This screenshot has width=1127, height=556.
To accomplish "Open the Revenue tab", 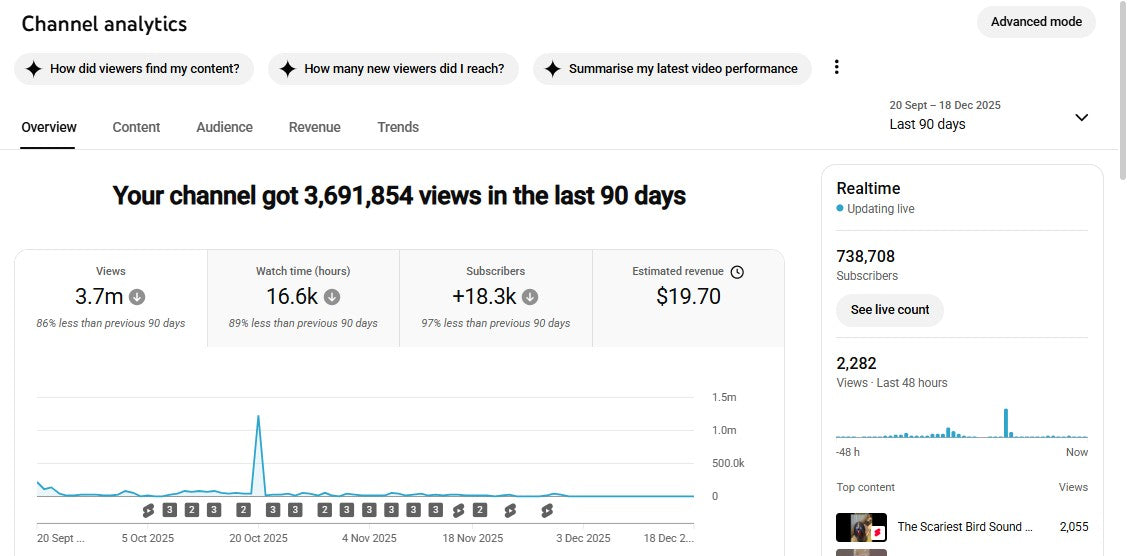I will click(x=314, y=127).
